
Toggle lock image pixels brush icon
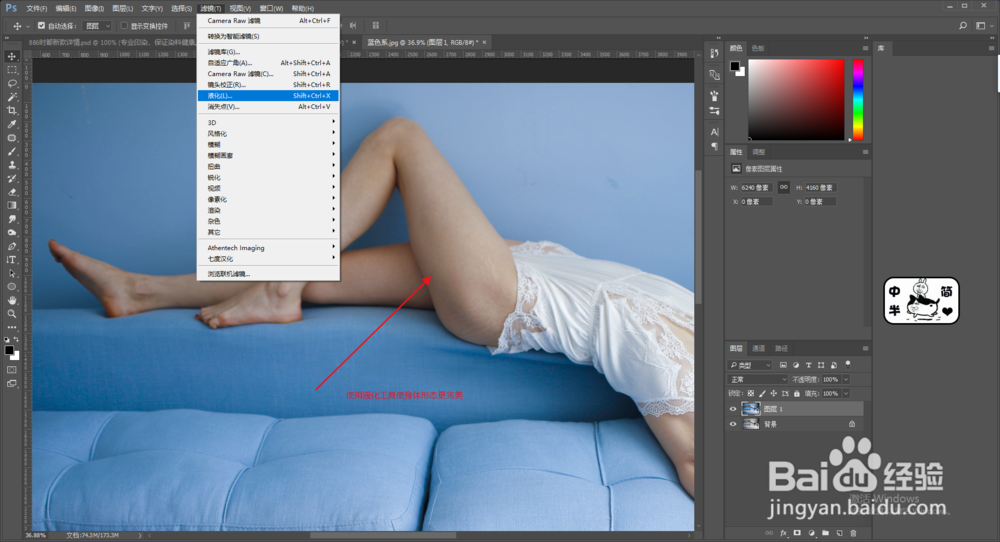[762, 394]
